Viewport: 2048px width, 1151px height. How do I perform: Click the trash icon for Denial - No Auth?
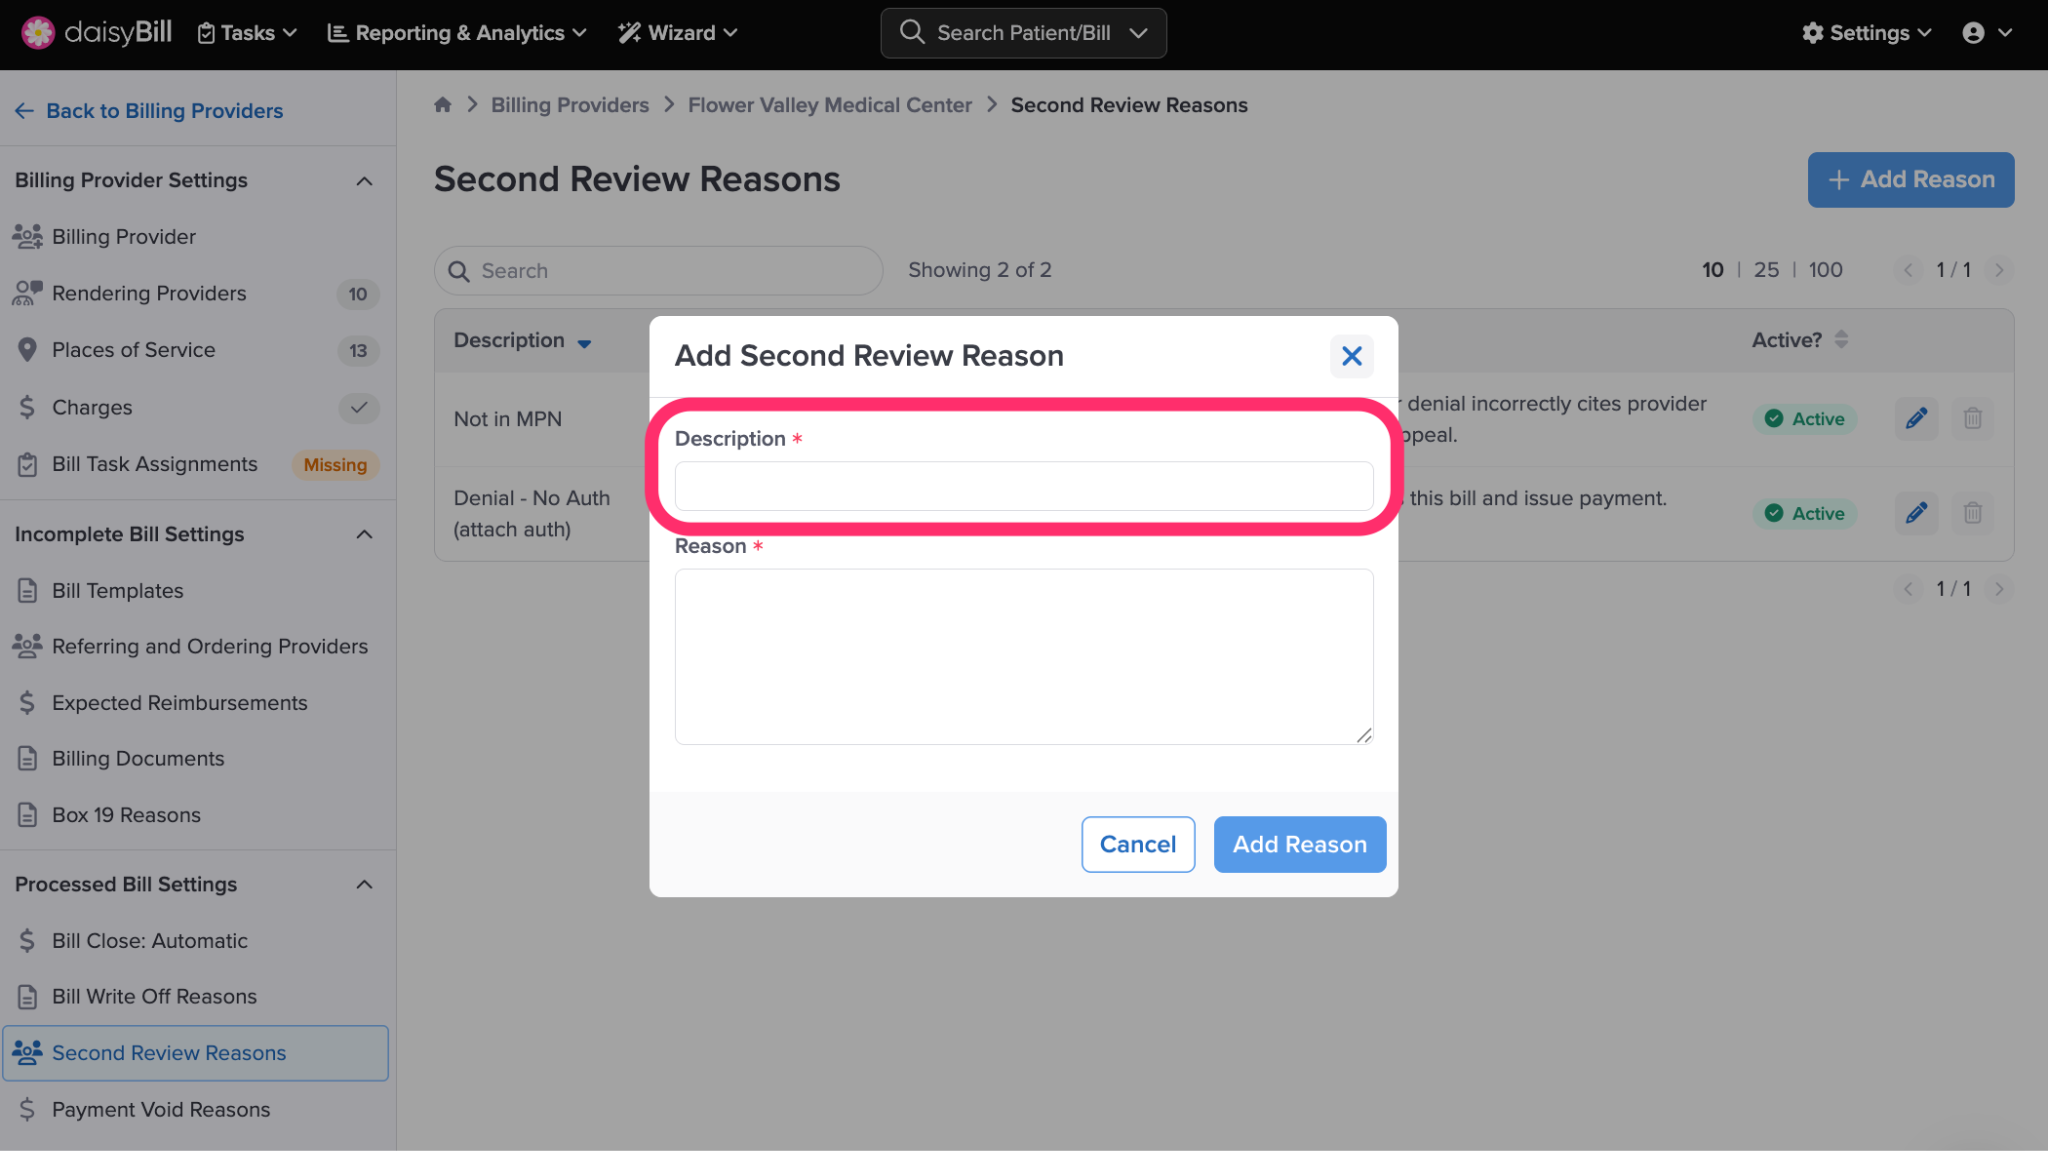[x=1972, y=513]
